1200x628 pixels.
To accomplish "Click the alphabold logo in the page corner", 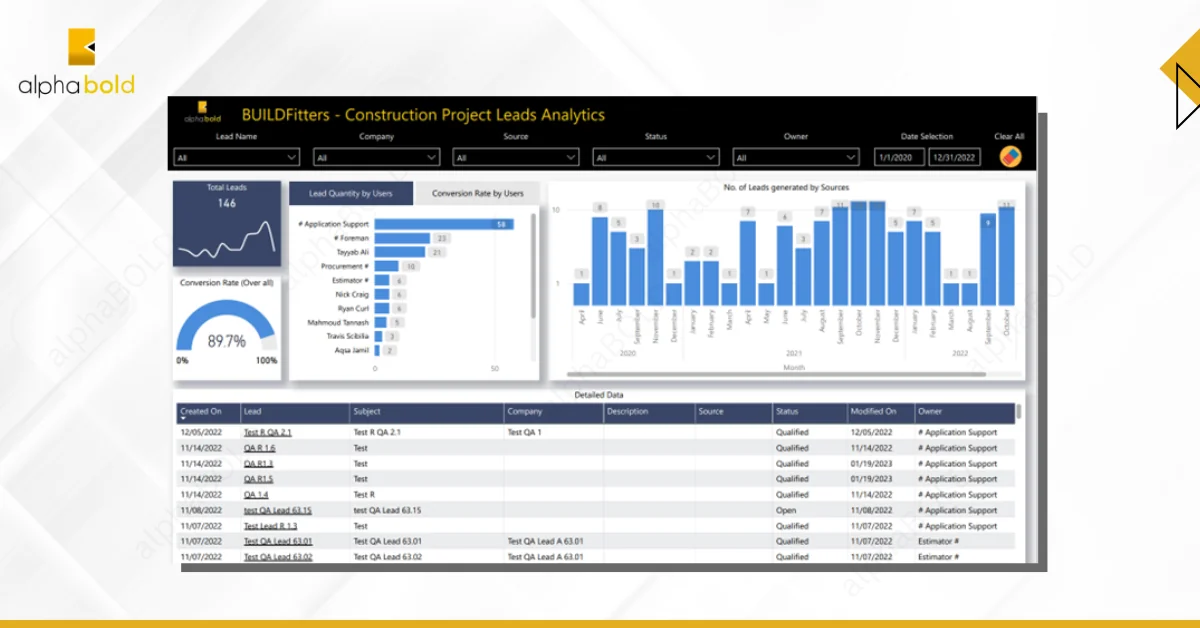I will 76,63.
